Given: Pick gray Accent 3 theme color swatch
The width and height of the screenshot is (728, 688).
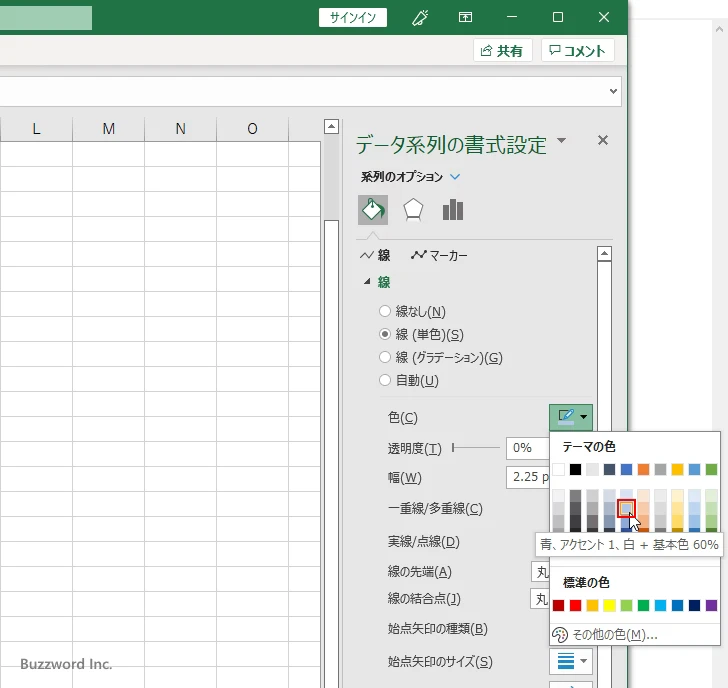Looking at the screenshot, I should point(660,469).
